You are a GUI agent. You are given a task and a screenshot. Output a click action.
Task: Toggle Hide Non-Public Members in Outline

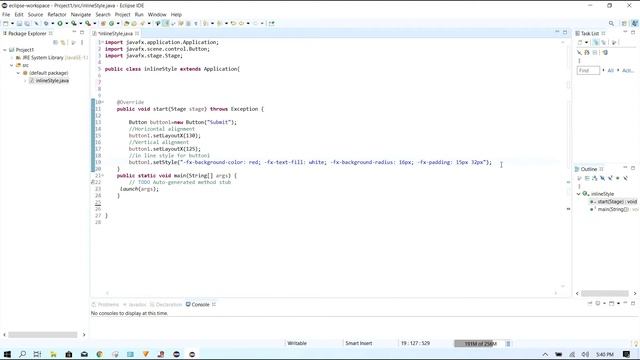(x=618, y=178)
